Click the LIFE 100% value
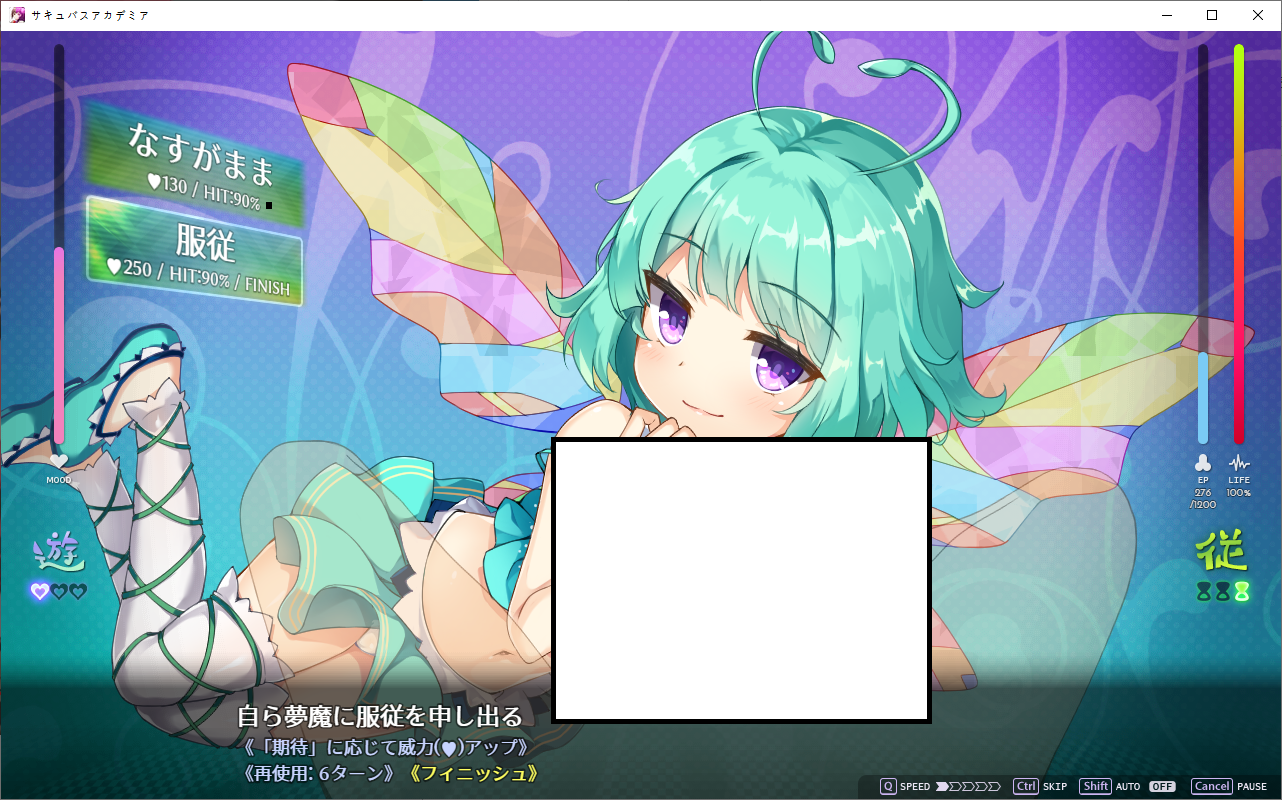 [1239, 493]
